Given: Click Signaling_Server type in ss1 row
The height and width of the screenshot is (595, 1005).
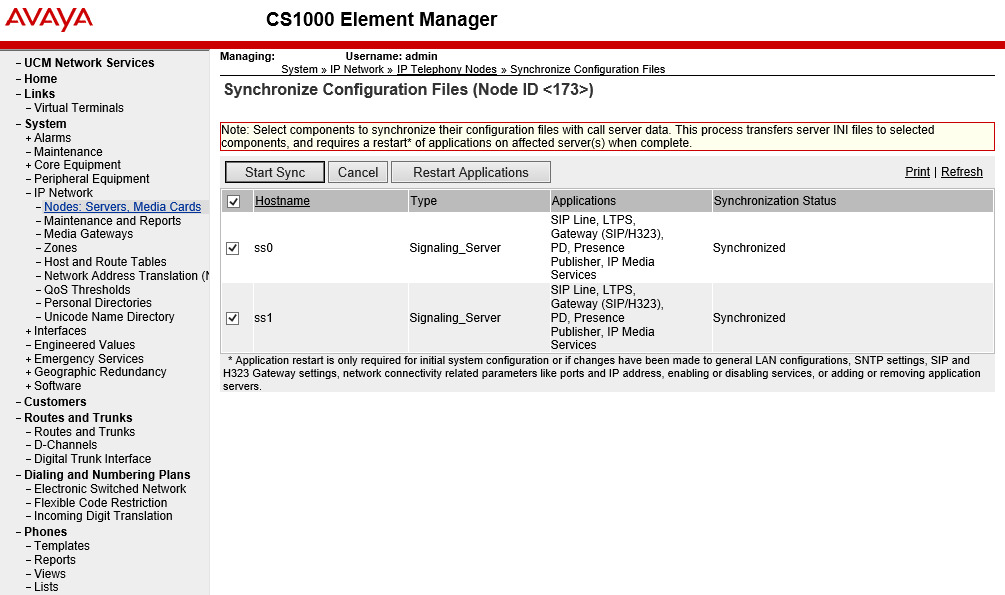Looking at the screenshot, I should (455, 318).
